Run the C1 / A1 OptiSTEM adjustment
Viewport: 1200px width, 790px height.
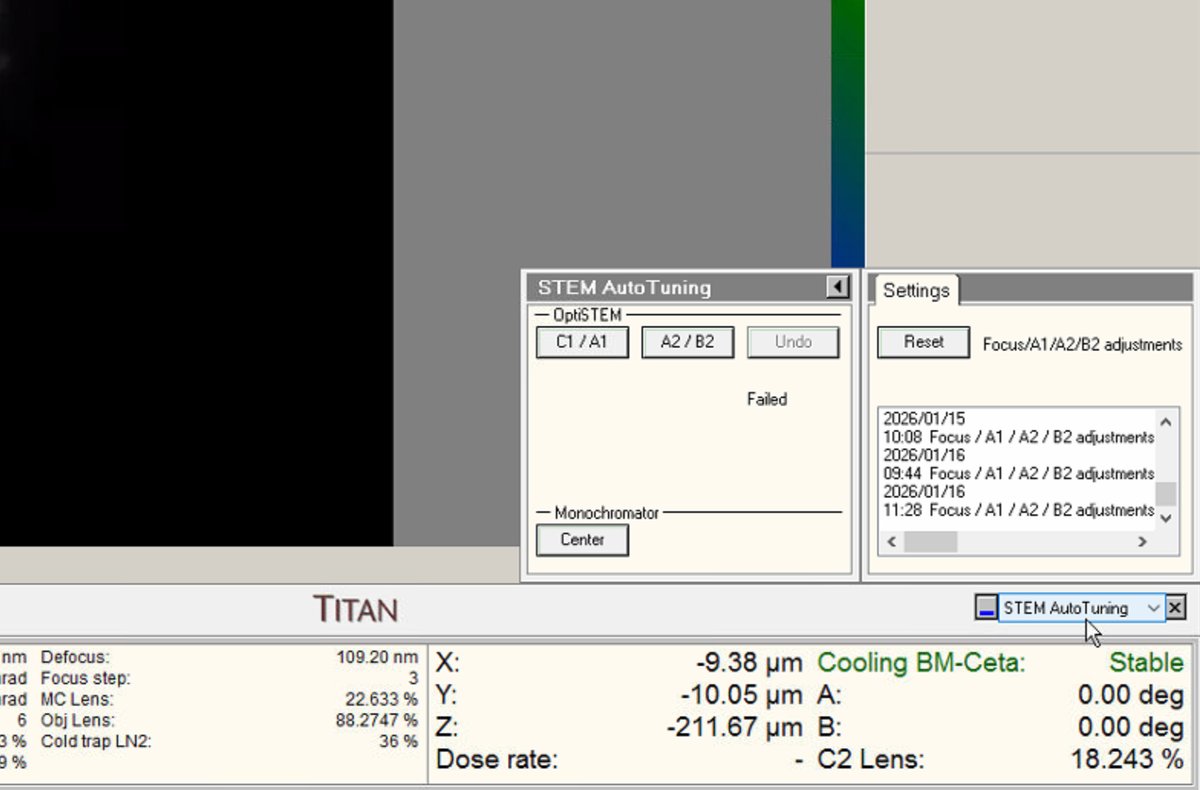pyautogui.click(x=582, y=342)
